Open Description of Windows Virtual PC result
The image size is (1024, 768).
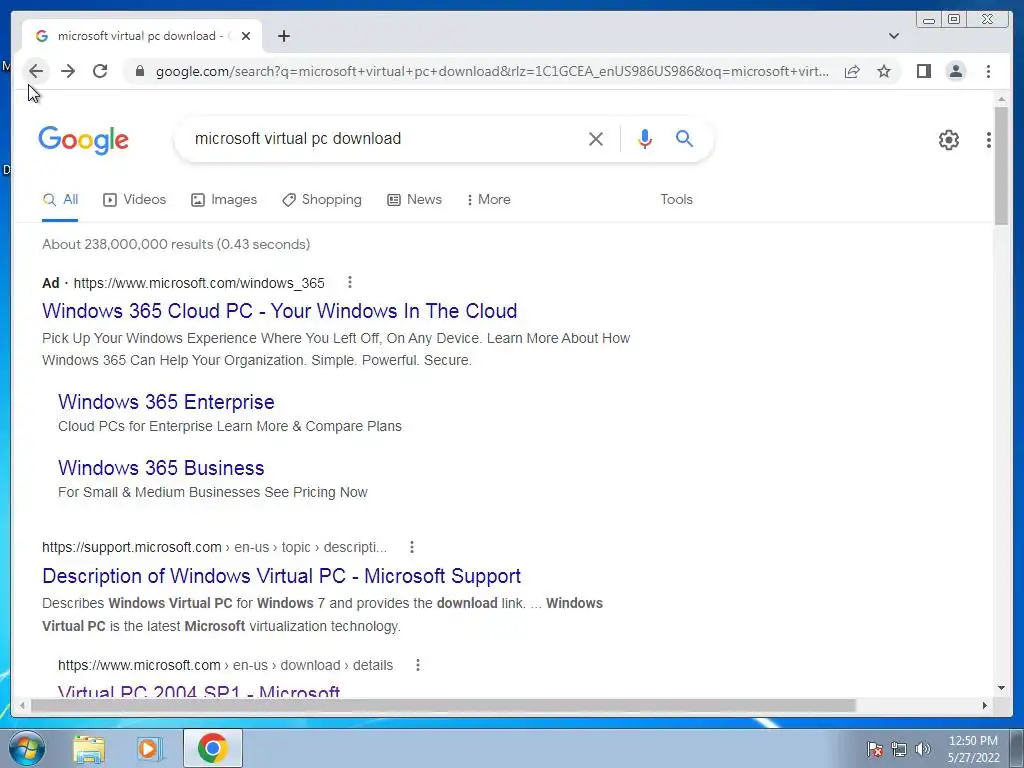(281, 576)
